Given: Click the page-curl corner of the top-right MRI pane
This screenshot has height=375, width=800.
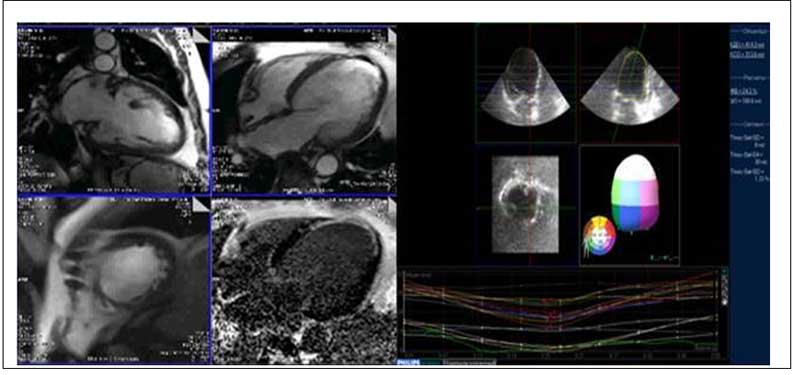Looking at the screenshot, I should click(x=391, y=33).
